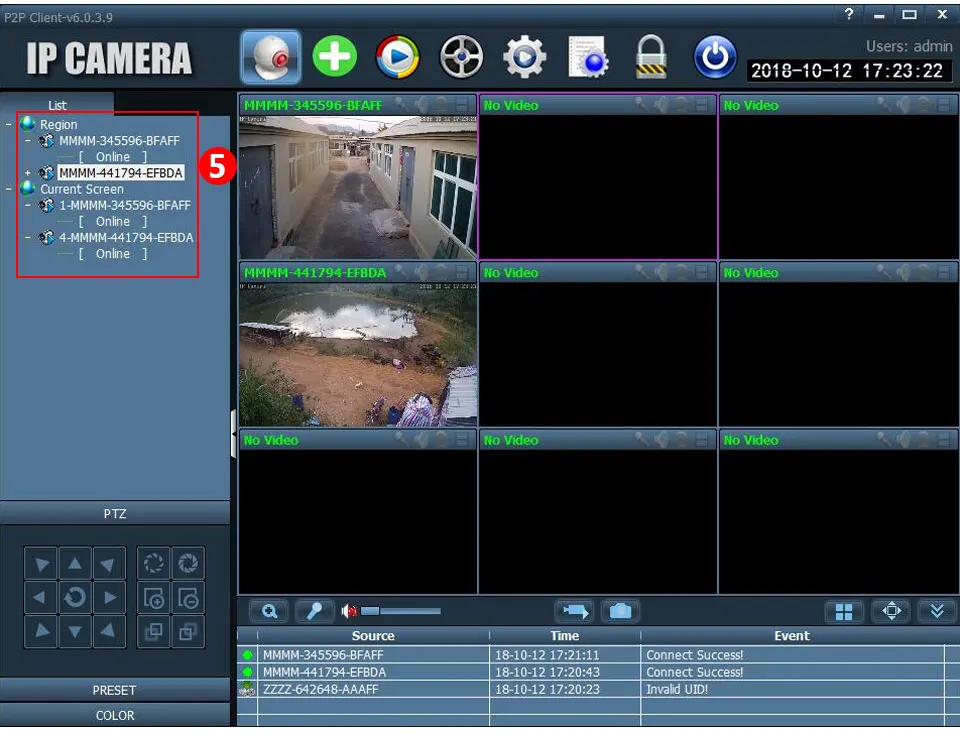
Task: Open the live view webcam icon
Action: pos(271,57)
